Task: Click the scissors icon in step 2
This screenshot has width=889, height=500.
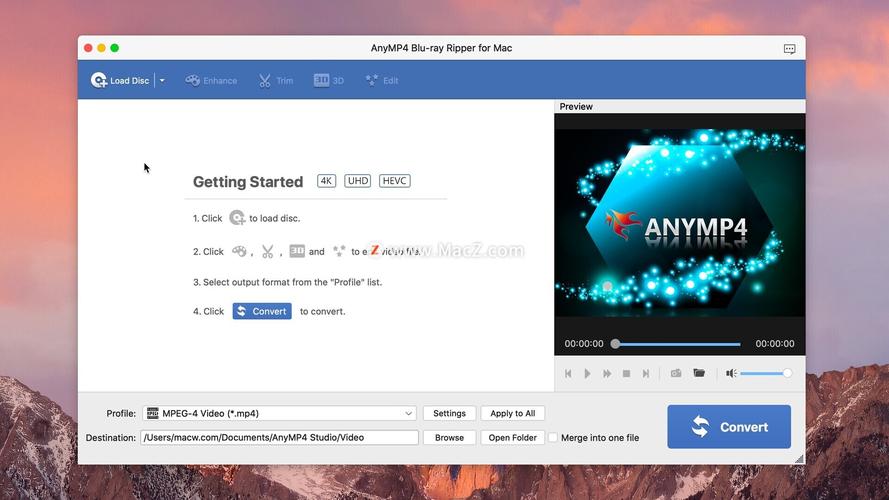Action: tap(268, 251)
